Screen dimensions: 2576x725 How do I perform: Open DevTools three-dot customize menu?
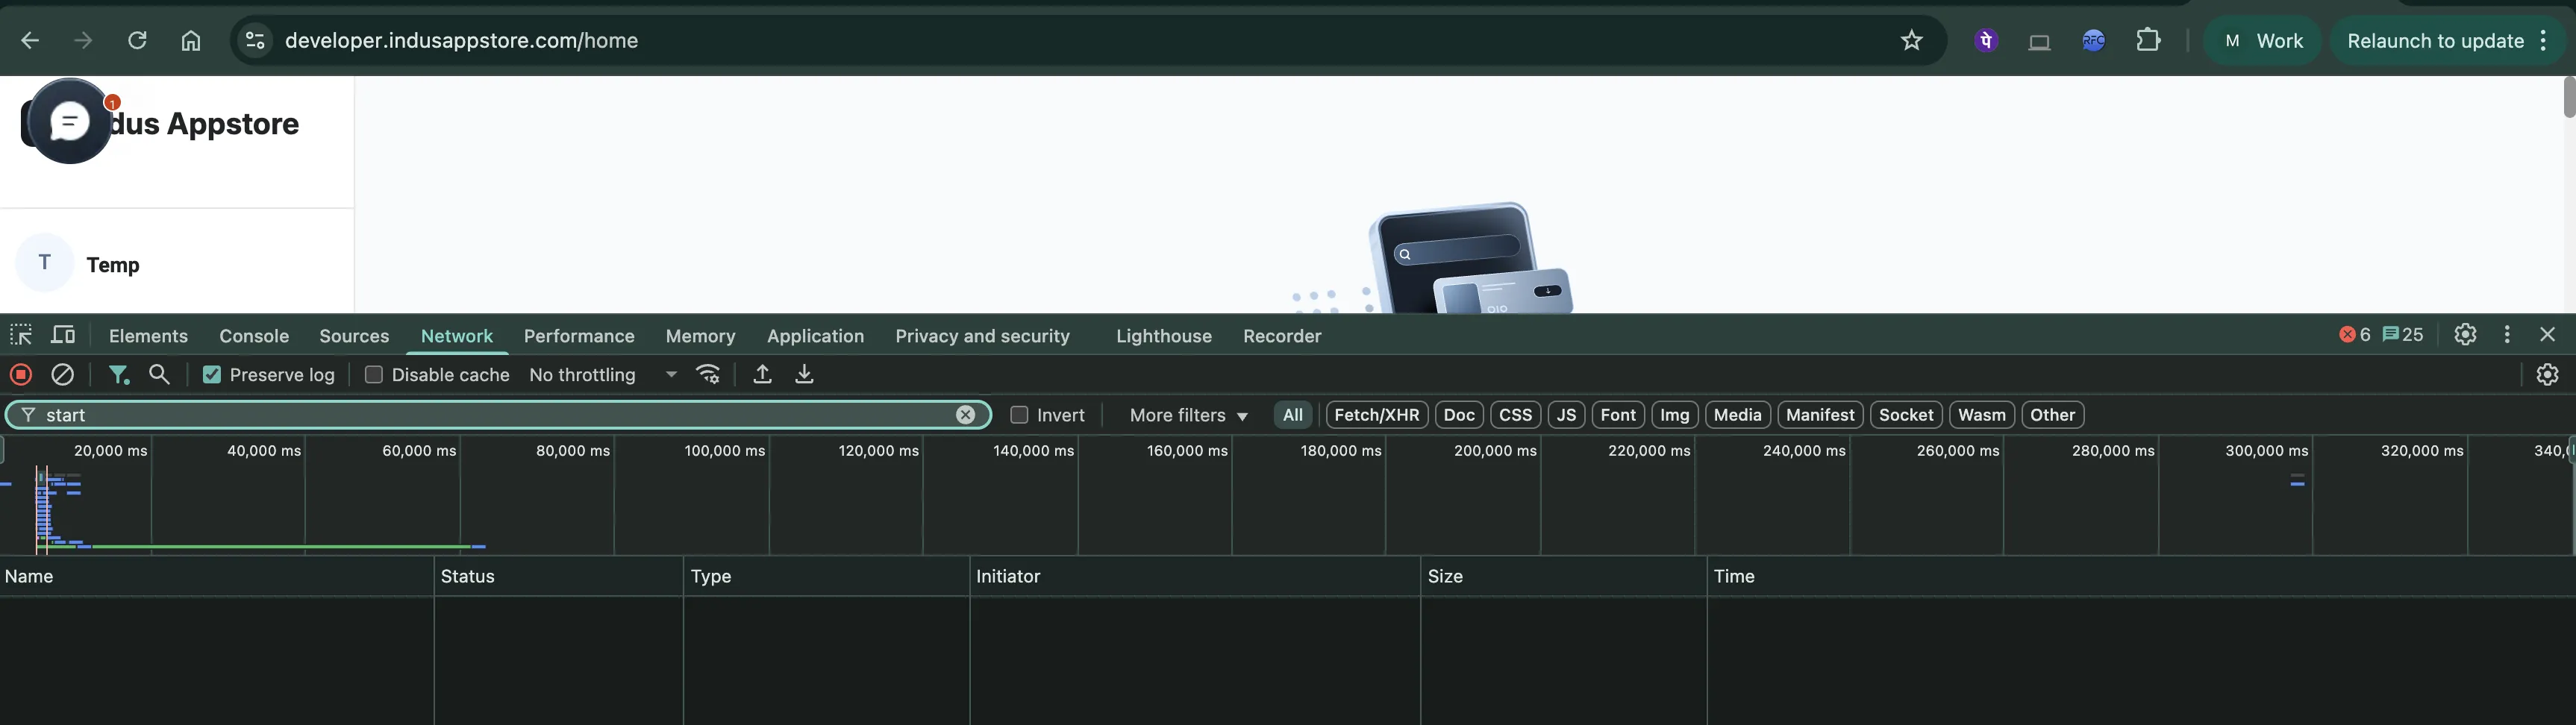coord(2507,335)
